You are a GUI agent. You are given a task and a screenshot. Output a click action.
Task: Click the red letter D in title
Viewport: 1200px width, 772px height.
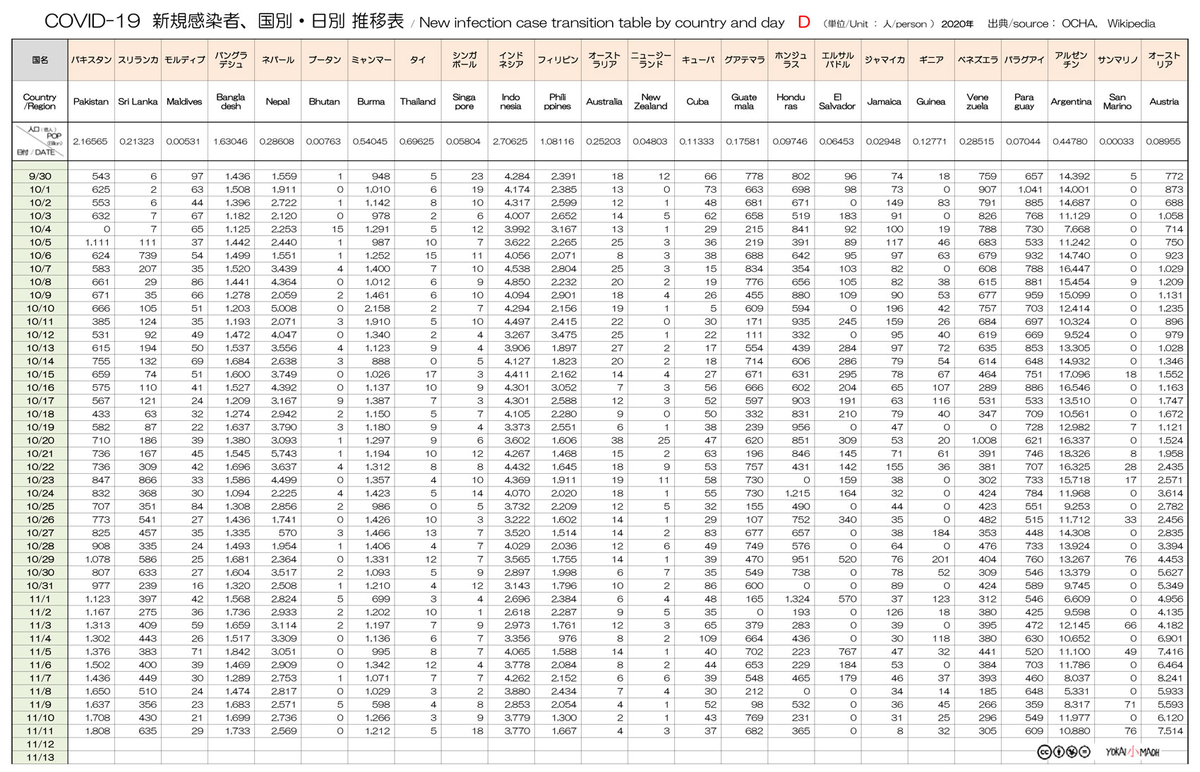[x=805, y=20]
